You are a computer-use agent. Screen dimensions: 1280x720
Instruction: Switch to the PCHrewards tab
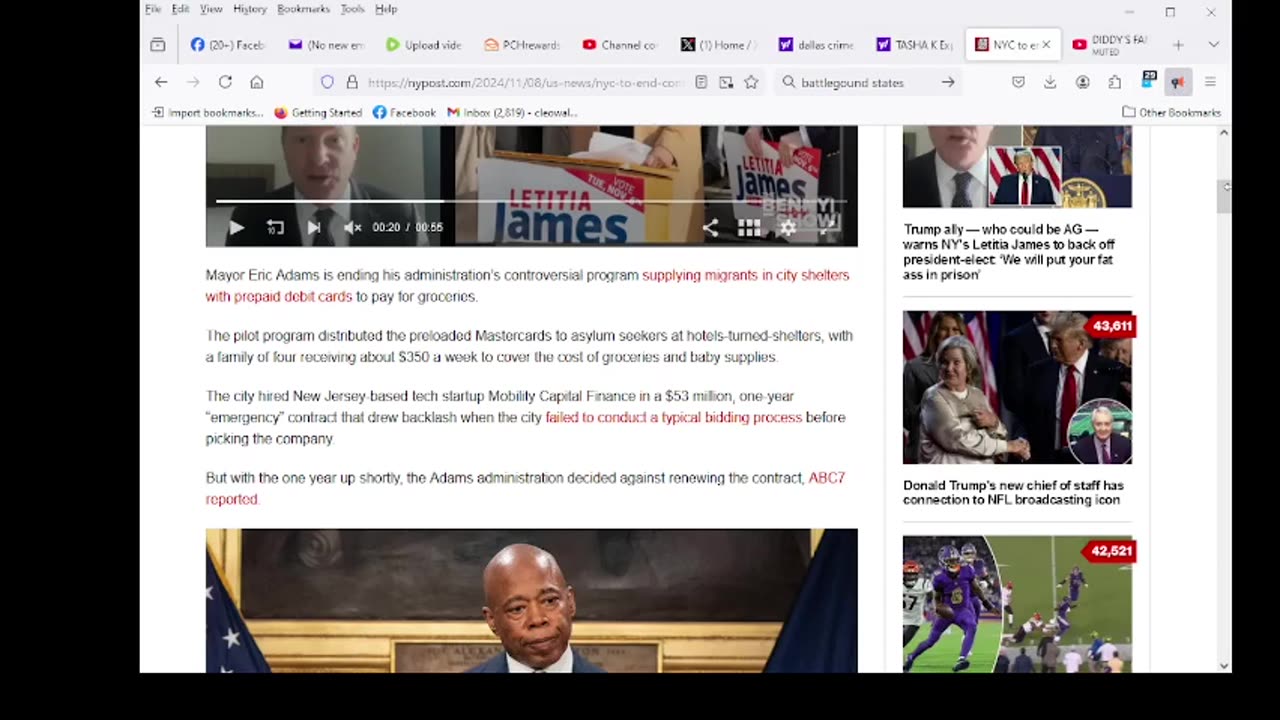(x=522, y=45)
